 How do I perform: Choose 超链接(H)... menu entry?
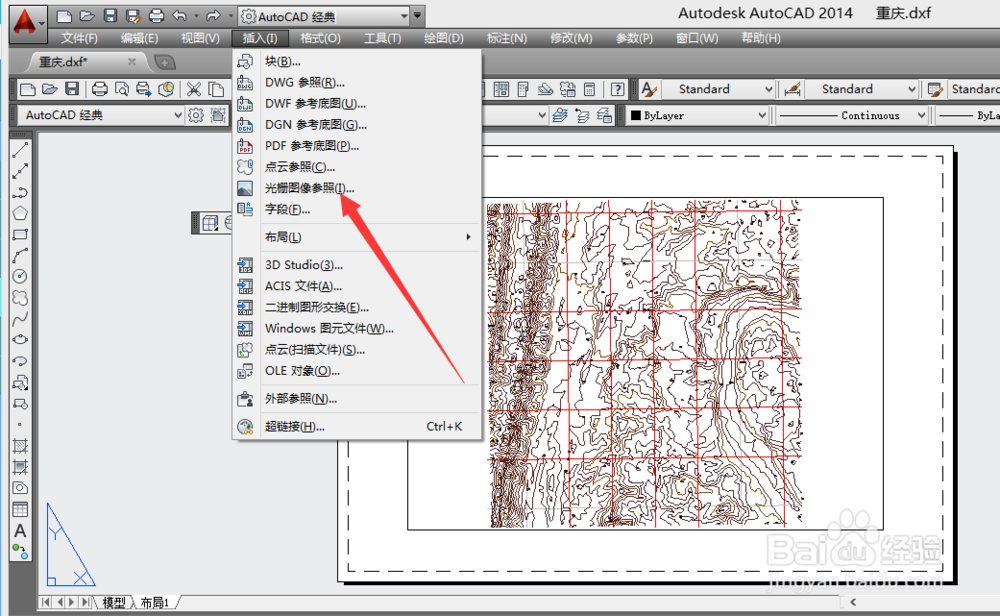coord(357,427)
